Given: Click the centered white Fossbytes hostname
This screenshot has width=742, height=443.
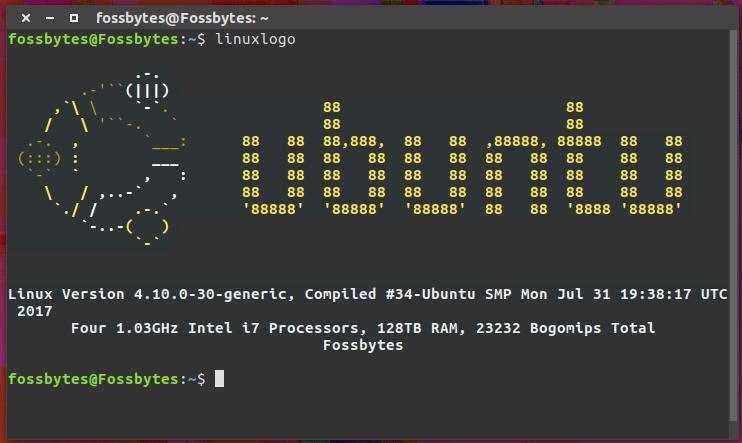Looking at the screenshot, I should (363, 345).
